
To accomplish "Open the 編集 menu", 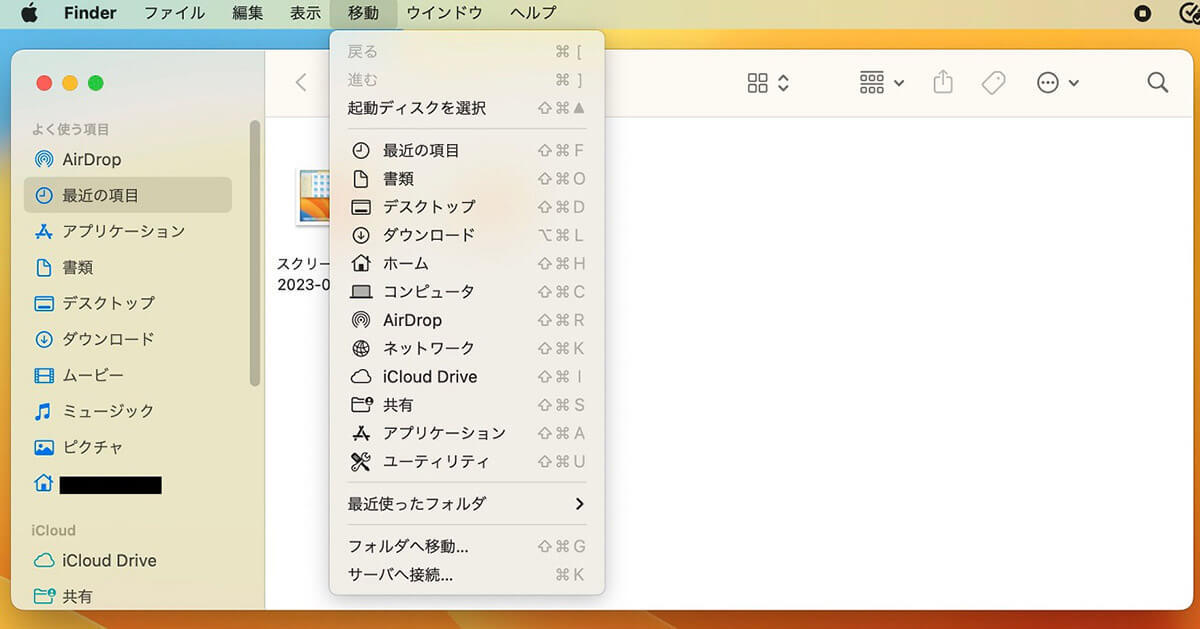I will [x=247, y=13].
